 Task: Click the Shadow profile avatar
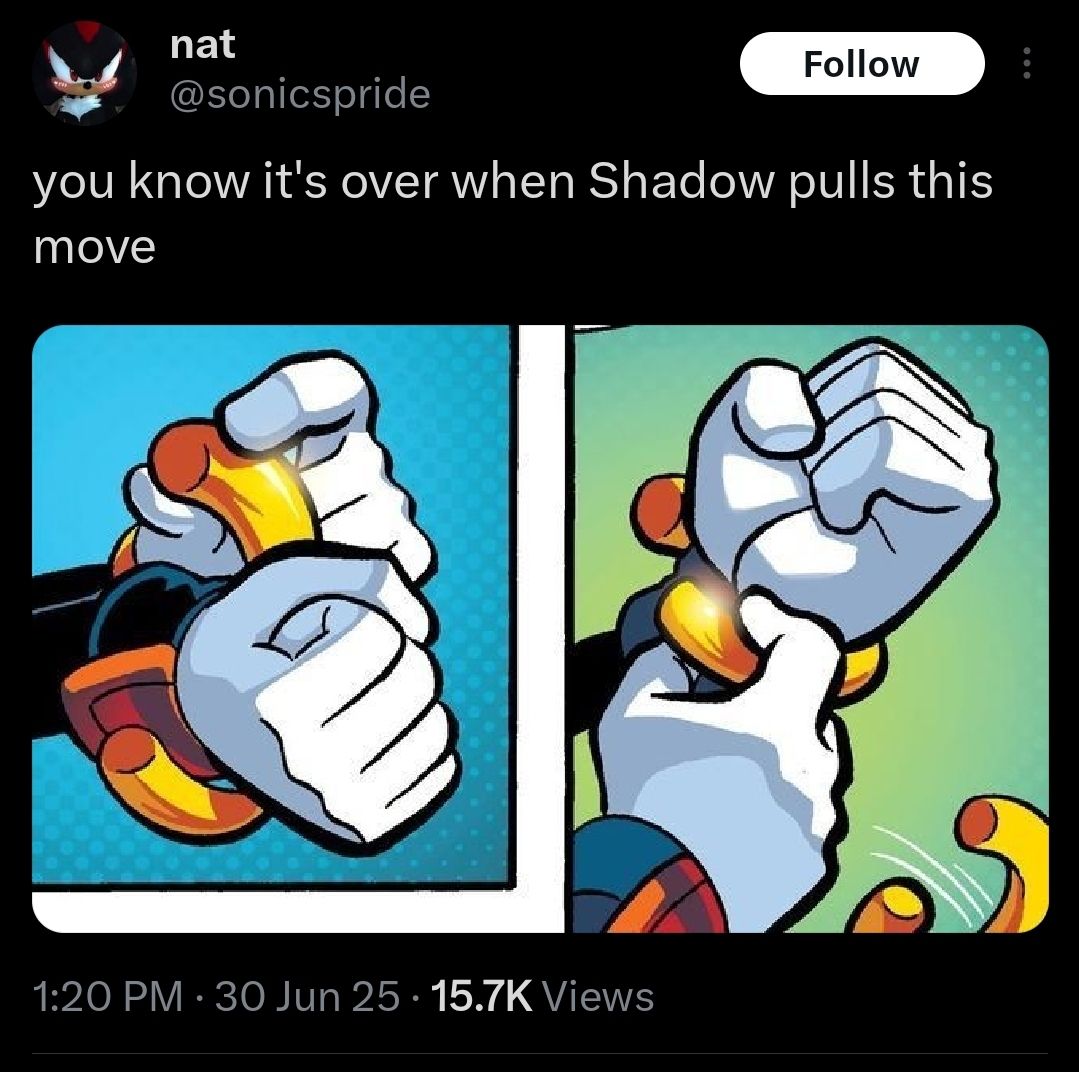point(85,73)
